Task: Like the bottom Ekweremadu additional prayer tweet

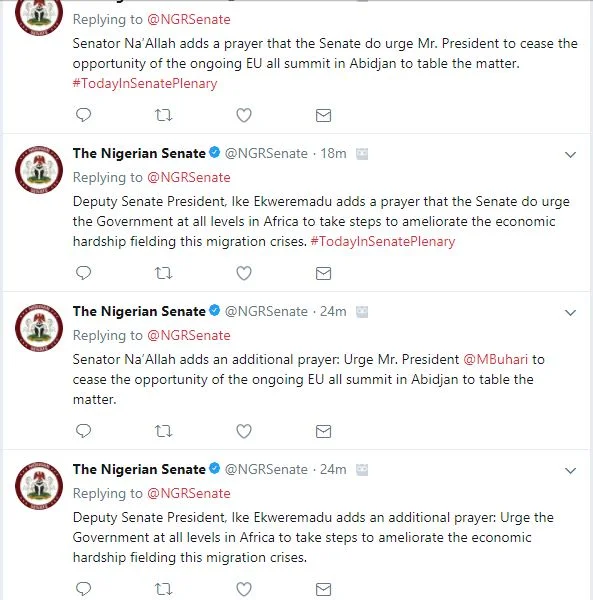Action: click(244, 589)
